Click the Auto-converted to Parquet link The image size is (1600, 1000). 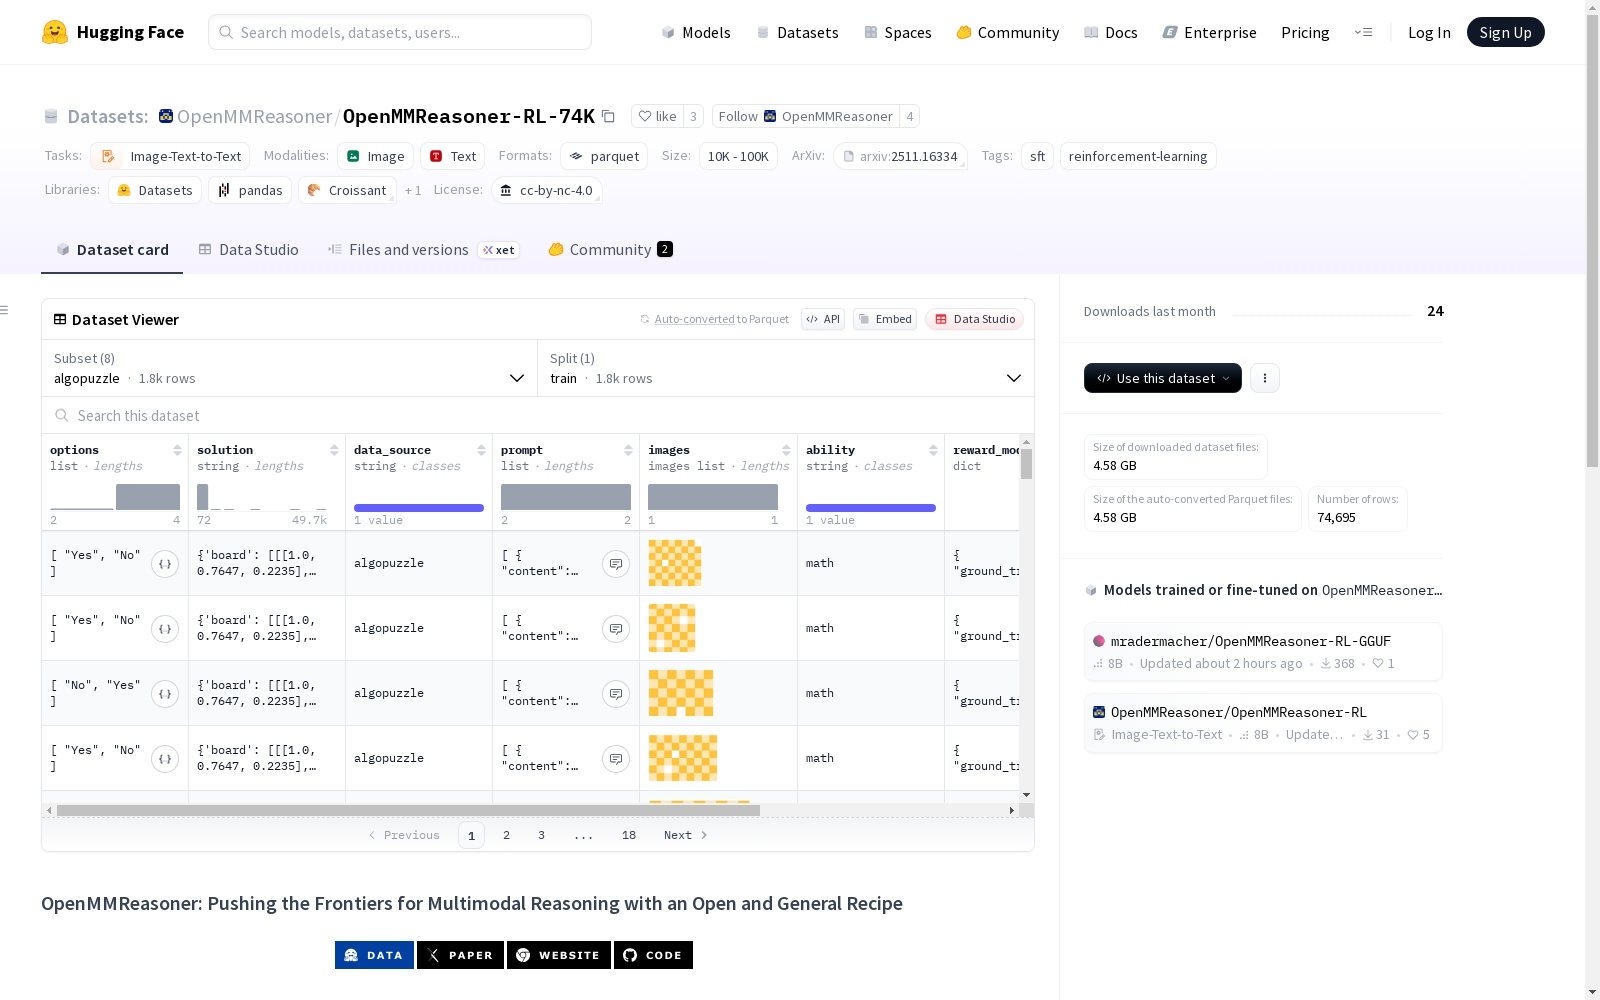coord(721,319)
